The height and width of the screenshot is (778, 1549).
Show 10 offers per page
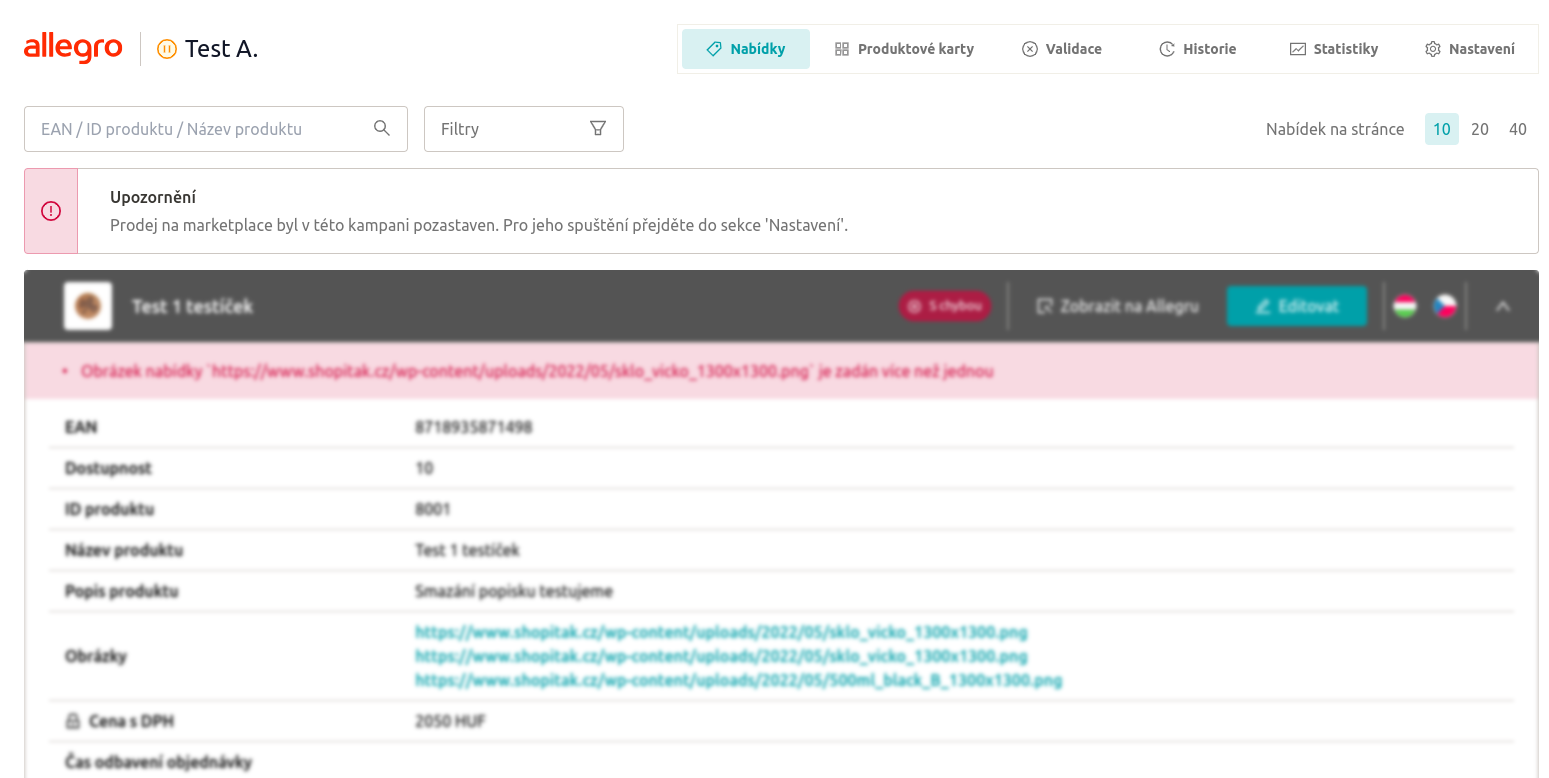[x=1441, y=129]
